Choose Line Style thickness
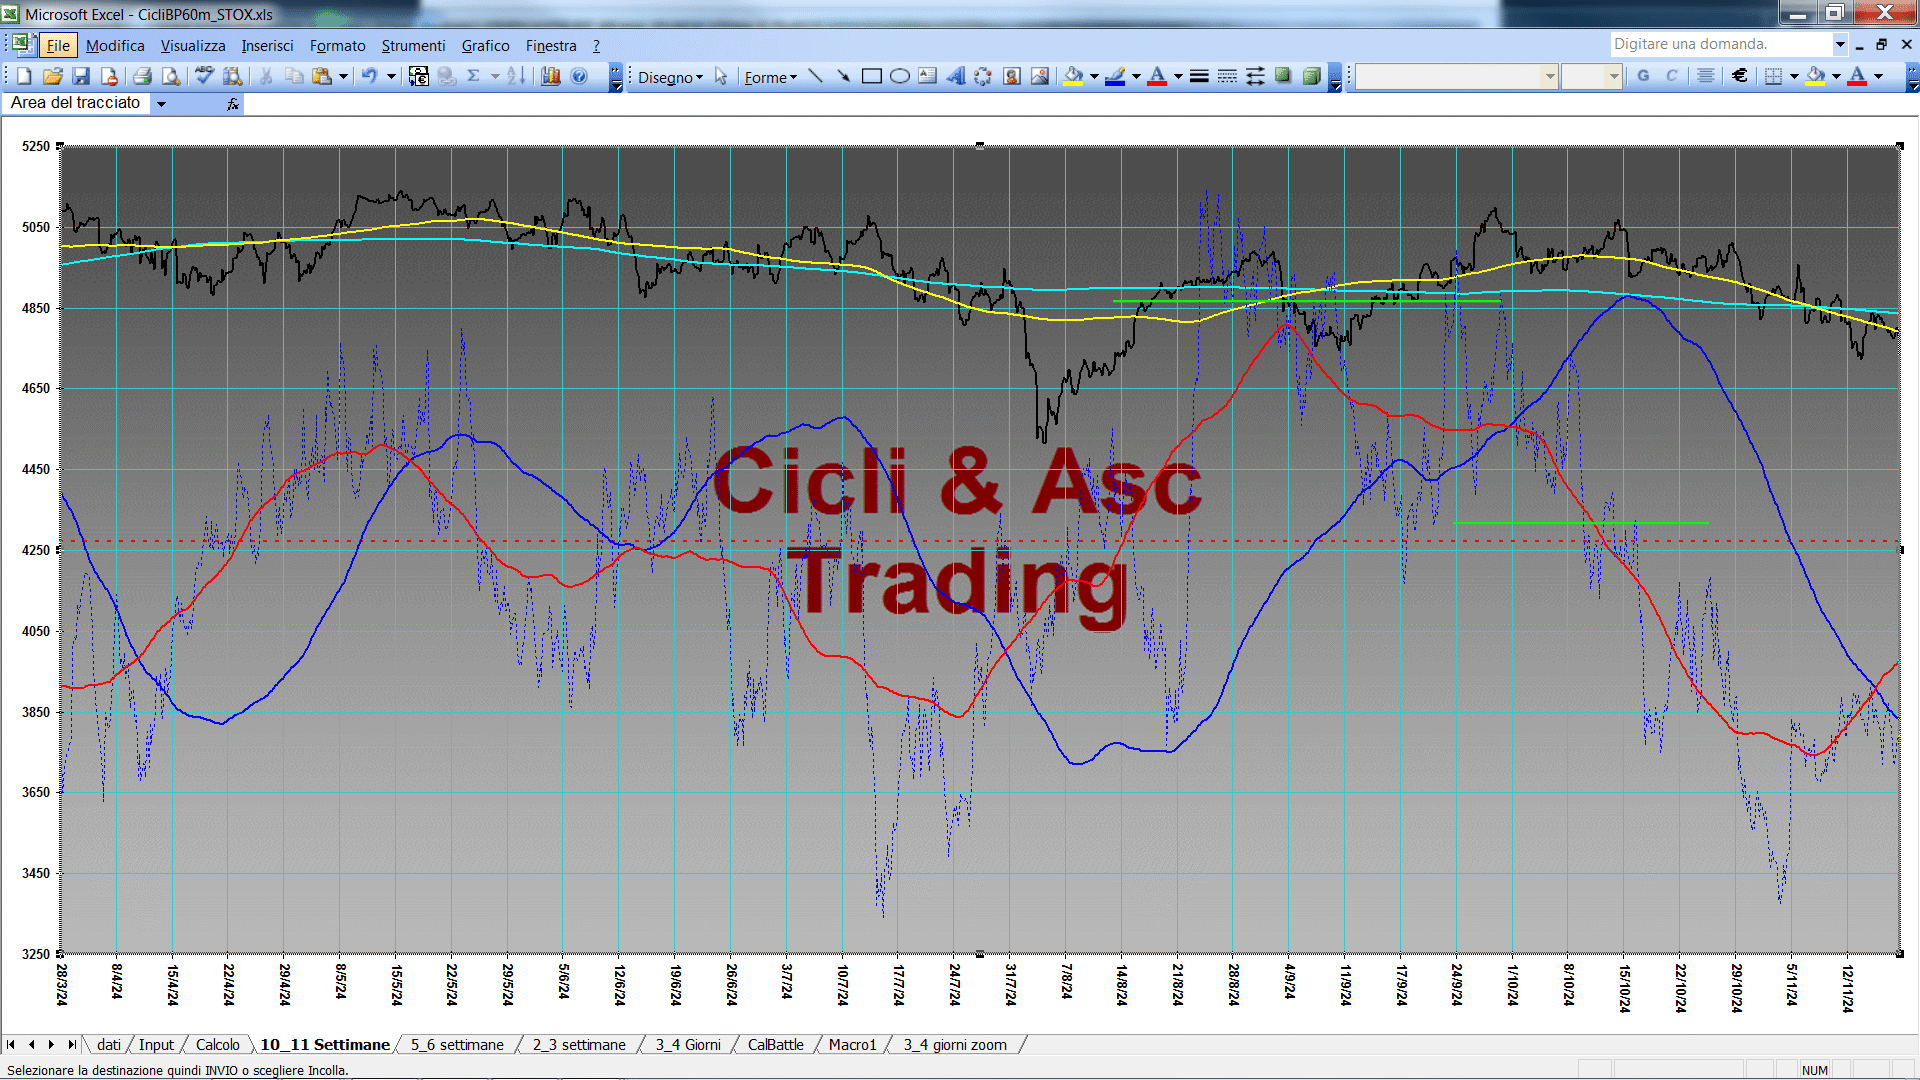 tap(1199, 76)
